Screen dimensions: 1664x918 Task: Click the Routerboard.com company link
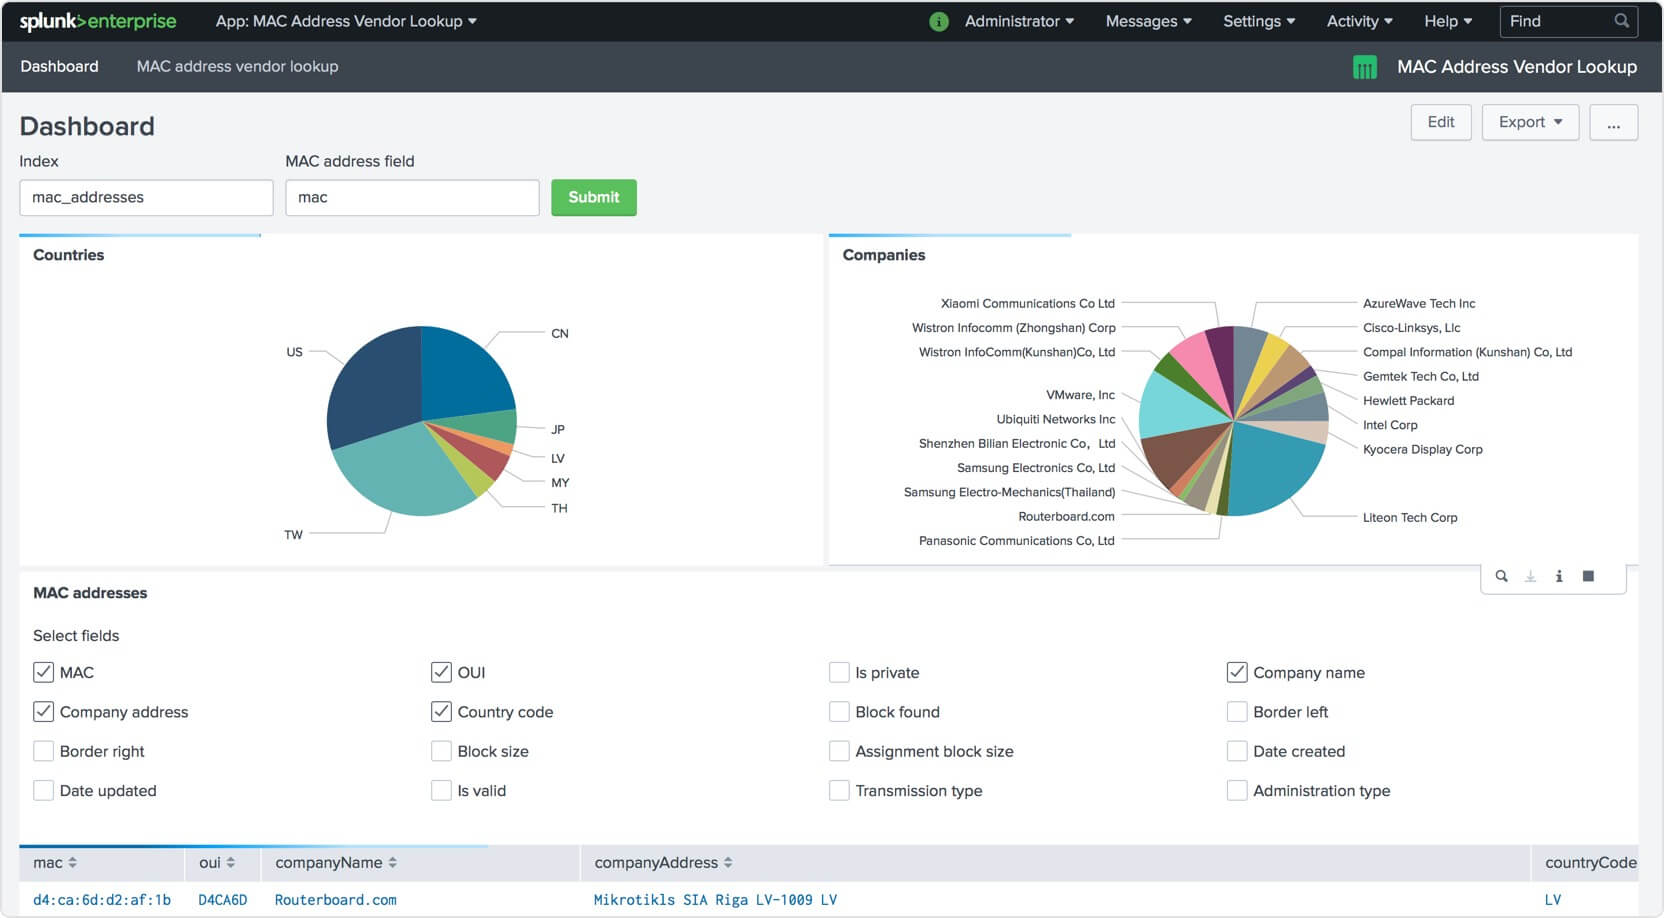(x=336, y=899)
